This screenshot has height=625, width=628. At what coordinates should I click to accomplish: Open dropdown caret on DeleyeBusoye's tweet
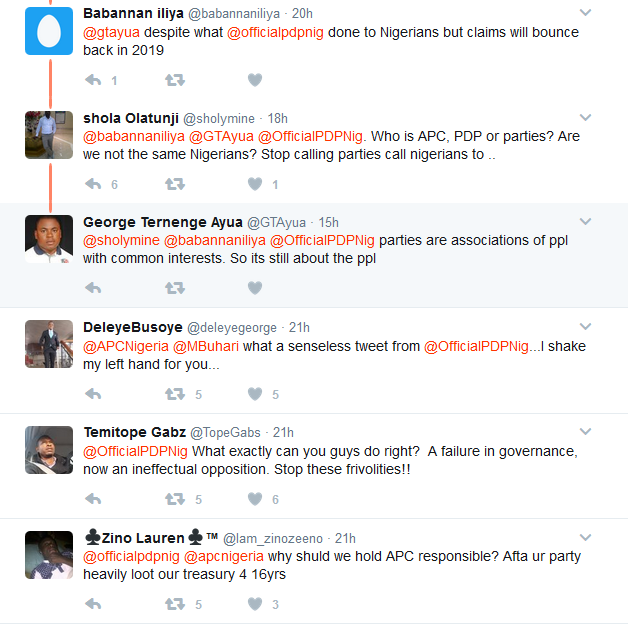pyautogui.click(x=586, y=327)
